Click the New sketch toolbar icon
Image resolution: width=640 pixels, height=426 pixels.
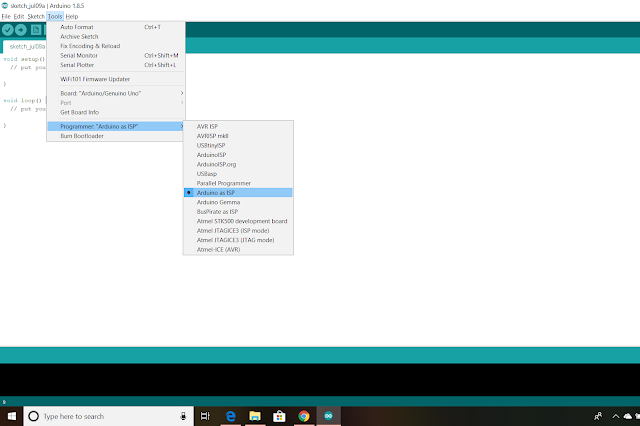point(36,30)
